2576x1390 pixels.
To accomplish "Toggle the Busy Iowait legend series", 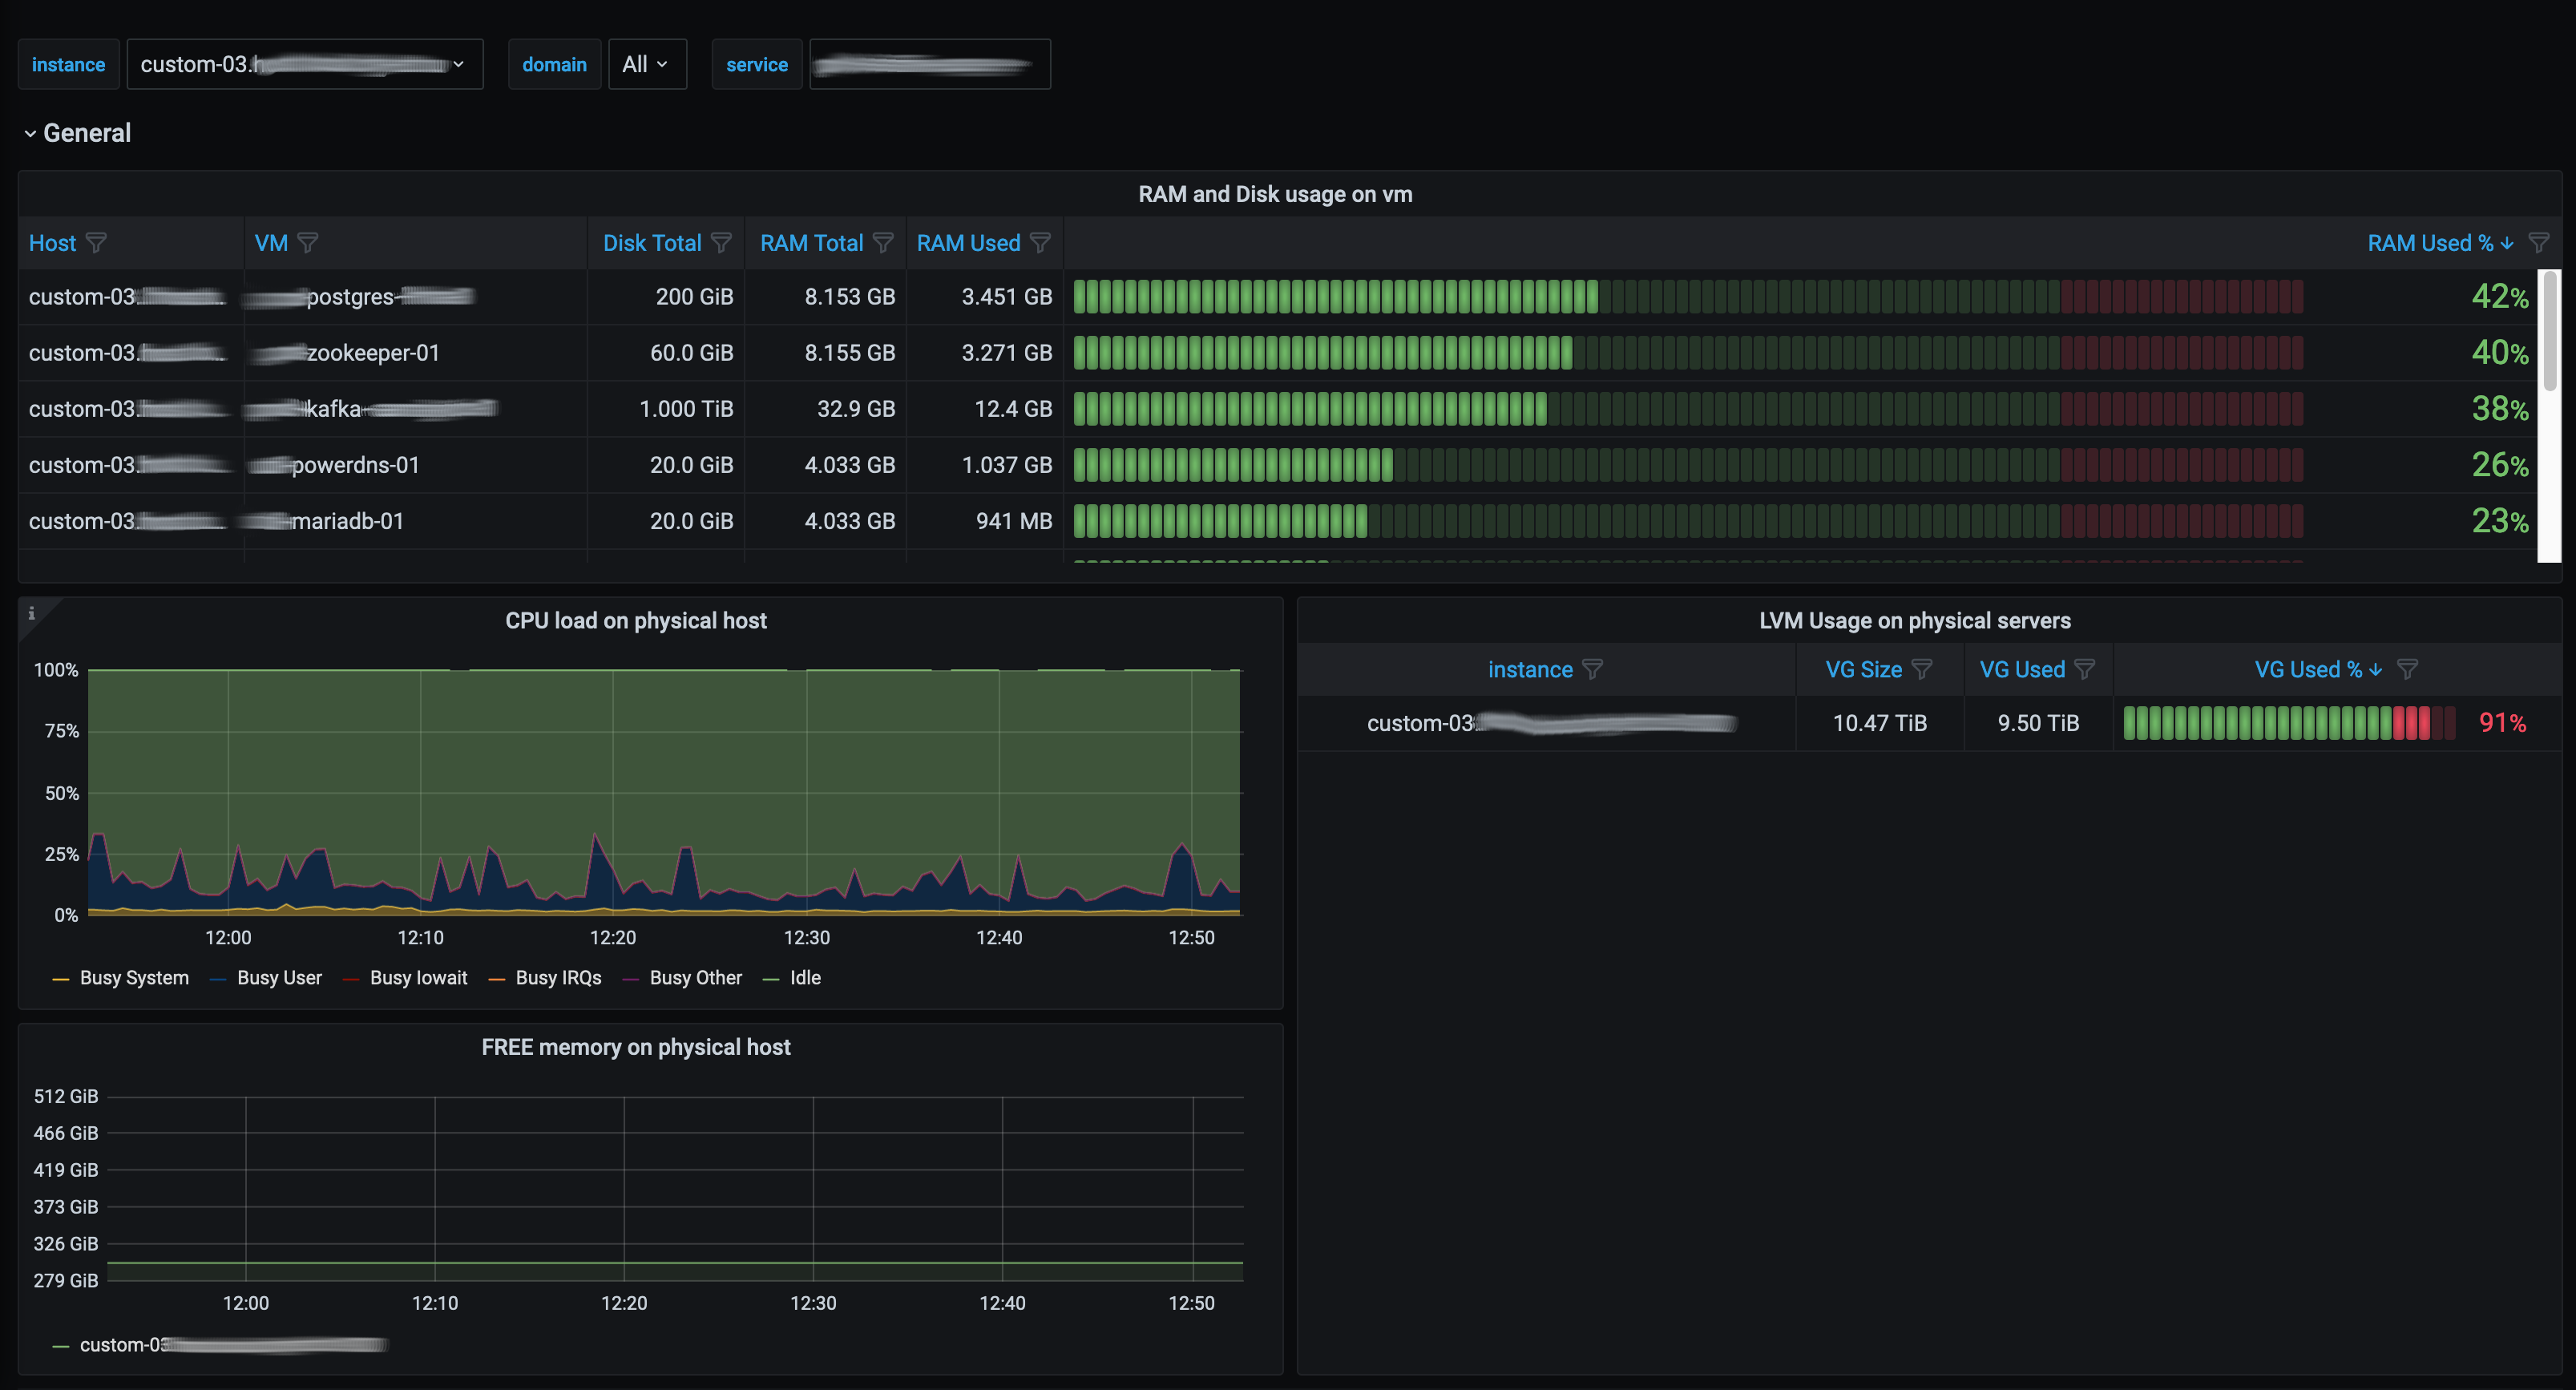I will [x=417, y=978].
